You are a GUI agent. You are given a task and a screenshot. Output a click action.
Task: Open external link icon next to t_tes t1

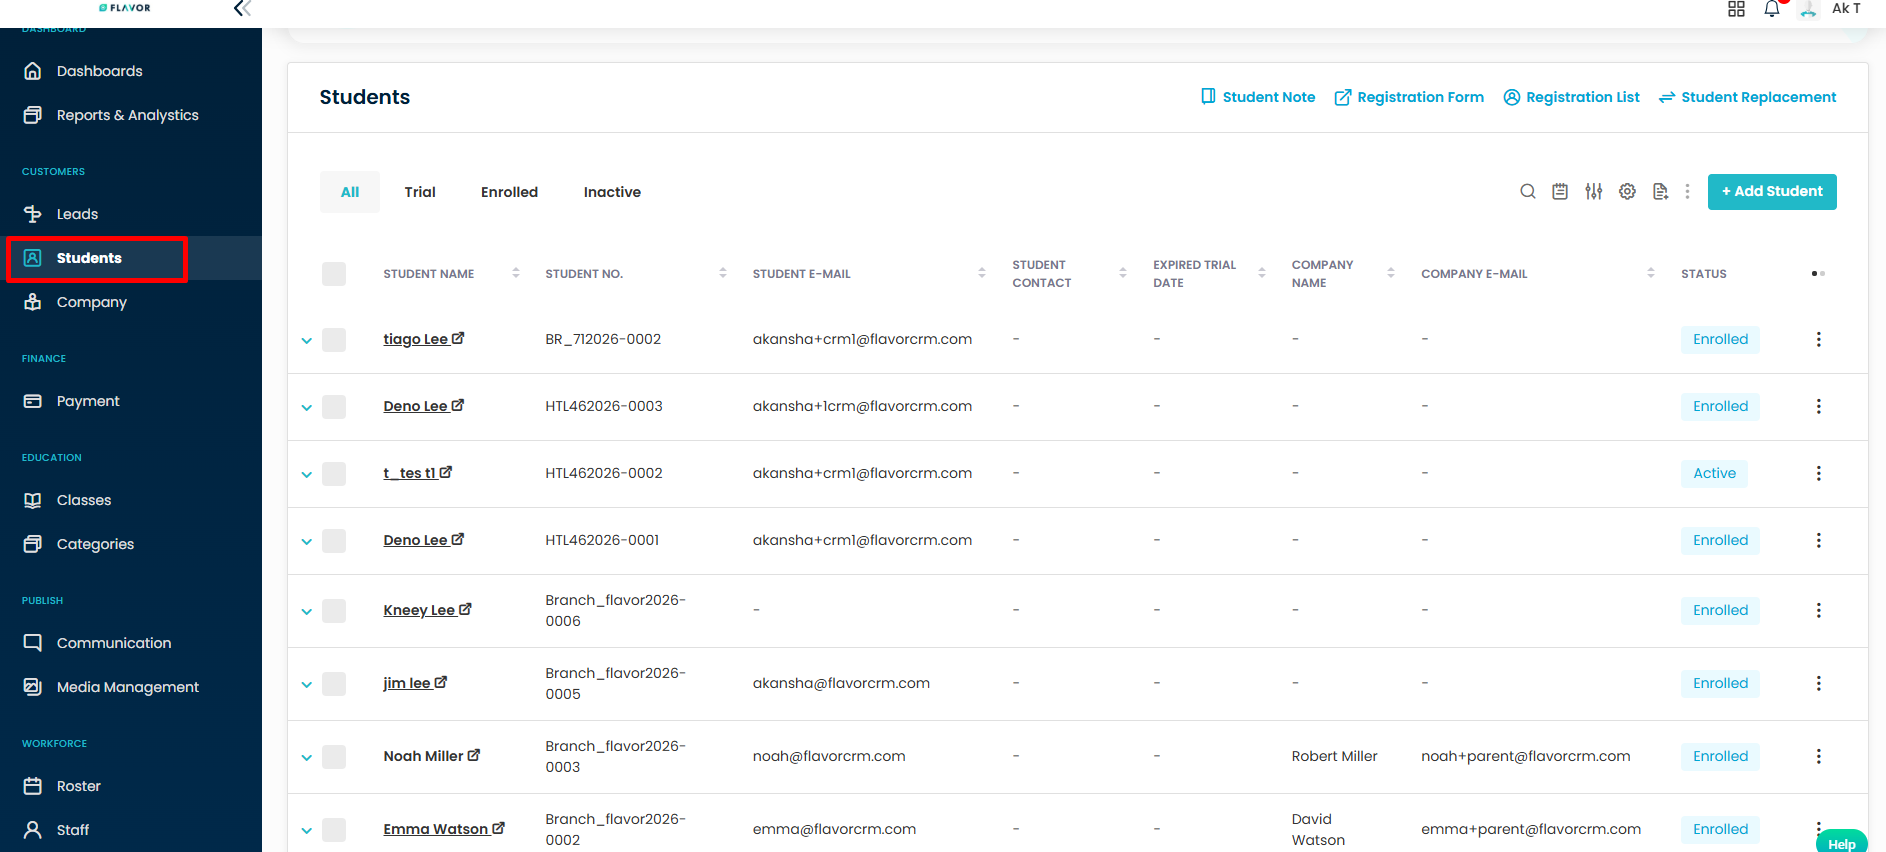pos(446,472)
